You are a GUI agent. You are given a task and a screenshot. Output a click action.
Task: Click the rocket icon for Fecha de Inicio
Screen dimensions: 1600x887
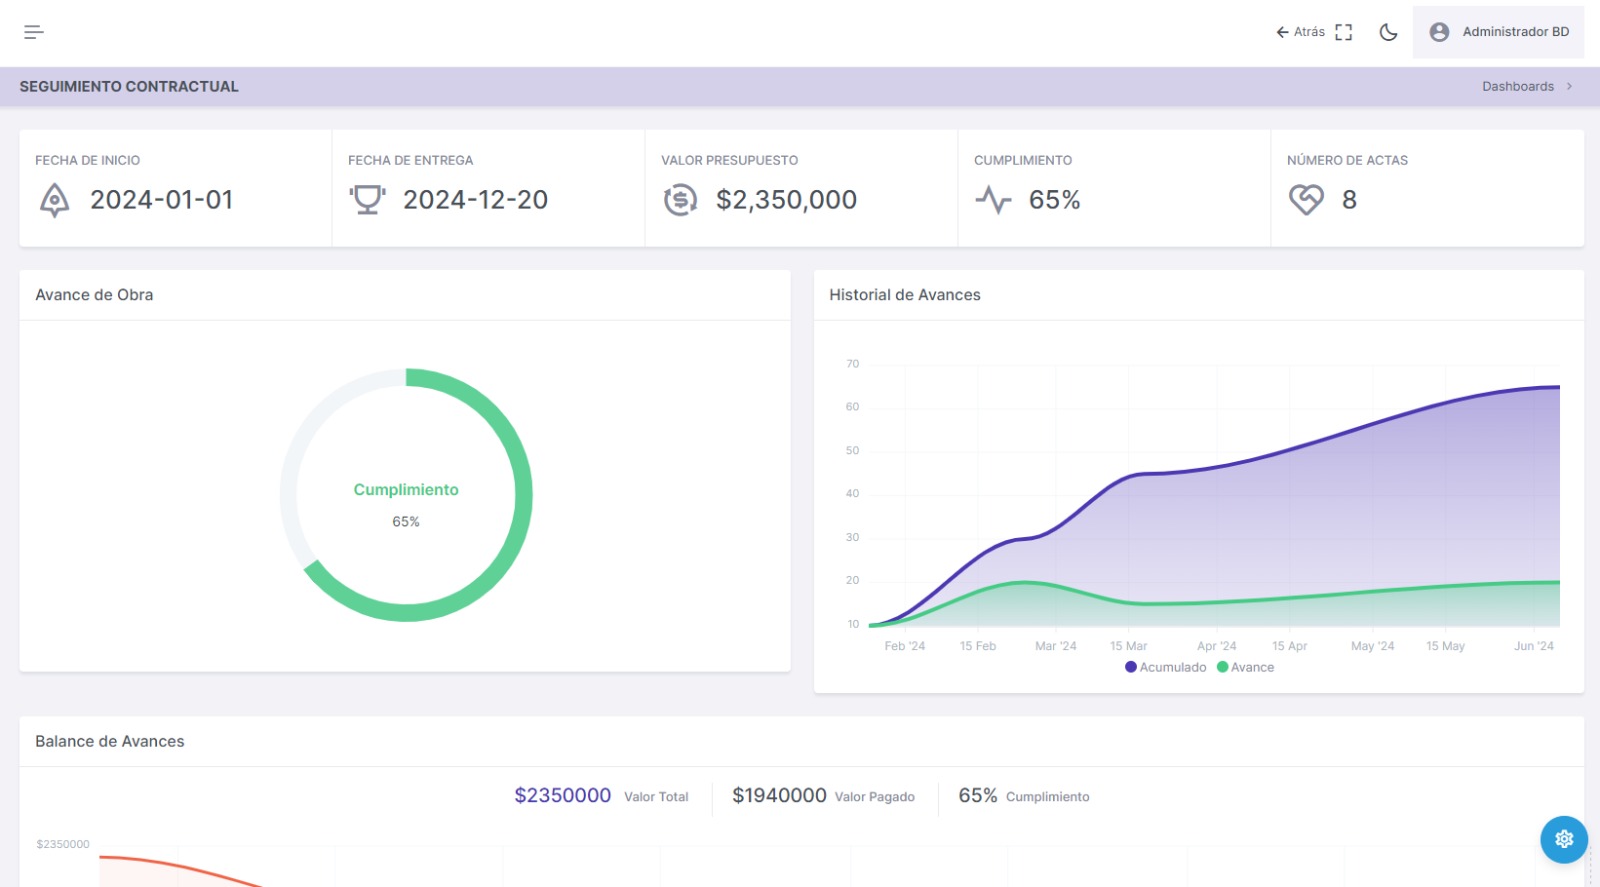point(55,200)
